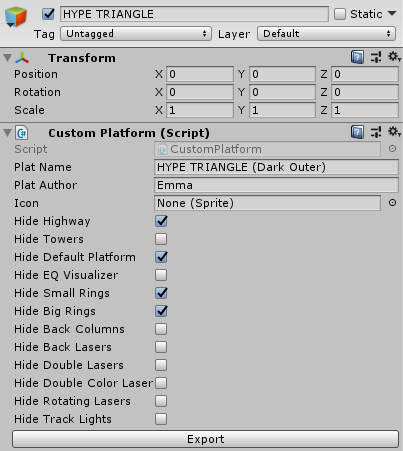Image resolution: width=403 pixels, height=451 pixels.
Task: Click the C# script icon of Custom Platform
Action: [22, 133]
